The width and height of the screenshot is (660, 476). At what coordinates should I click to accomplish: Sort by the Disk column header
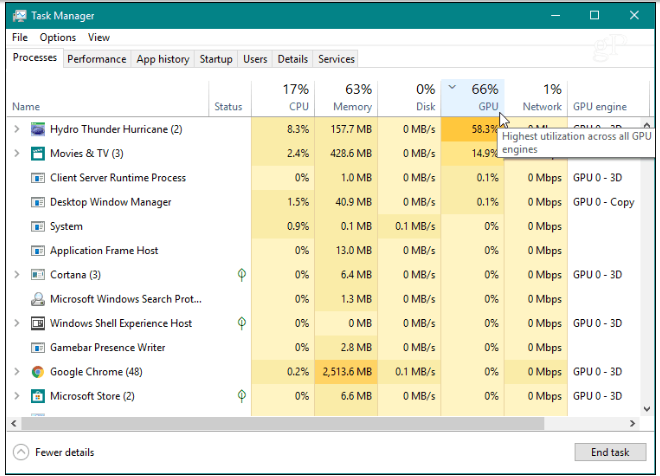(409, 98)
